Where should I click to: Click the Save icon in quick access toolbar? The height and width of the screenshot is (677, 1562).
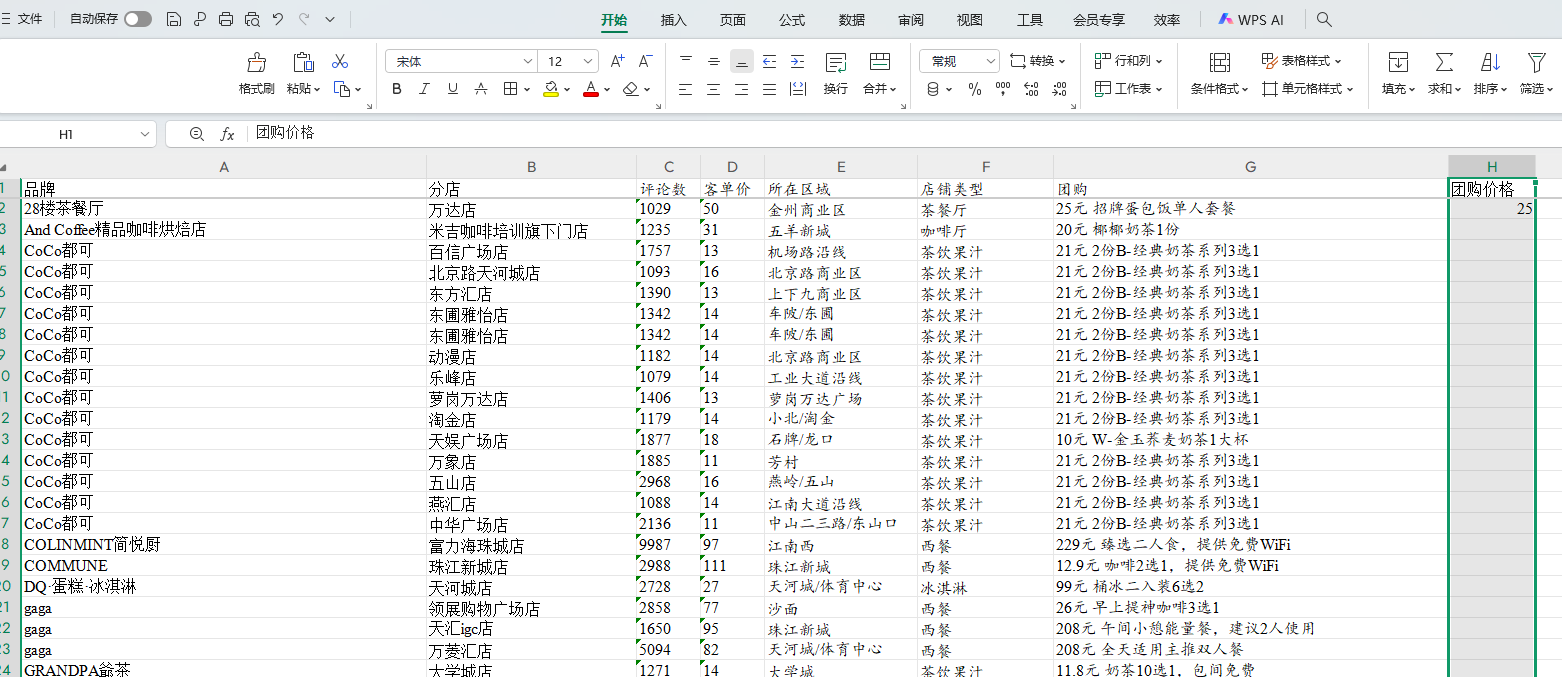(x=174, y=19)
